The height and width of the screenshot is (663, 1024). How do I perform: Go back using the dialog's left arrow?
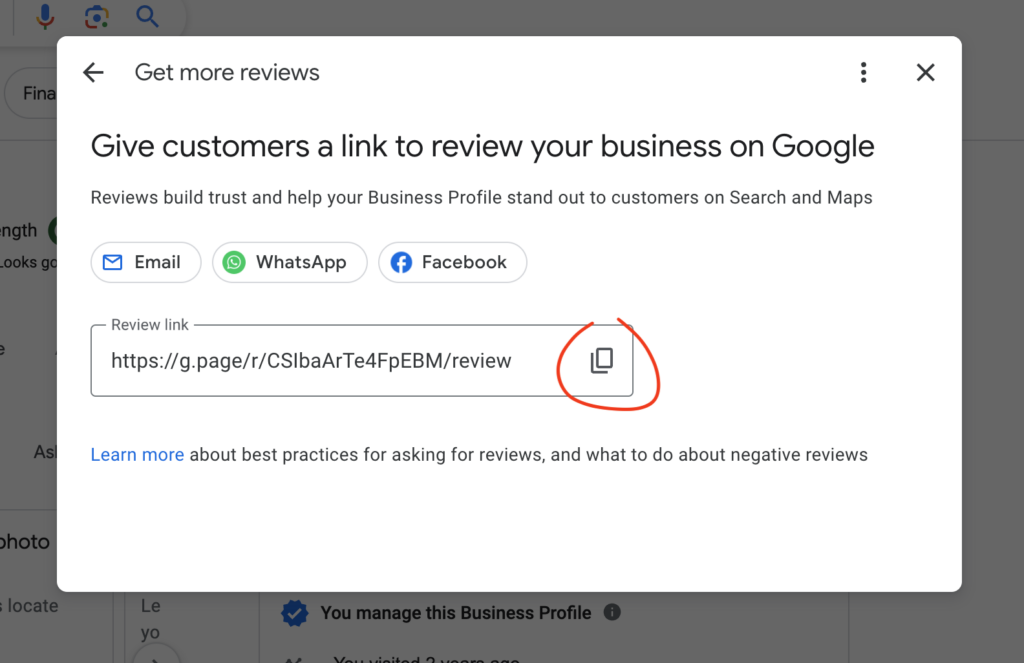click(x=93, y=72)
